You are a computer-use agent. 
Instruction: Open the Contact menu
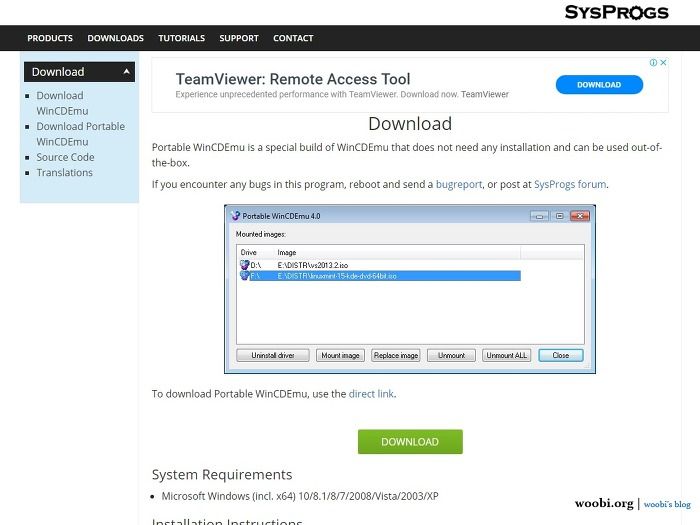tap(293, 38)
